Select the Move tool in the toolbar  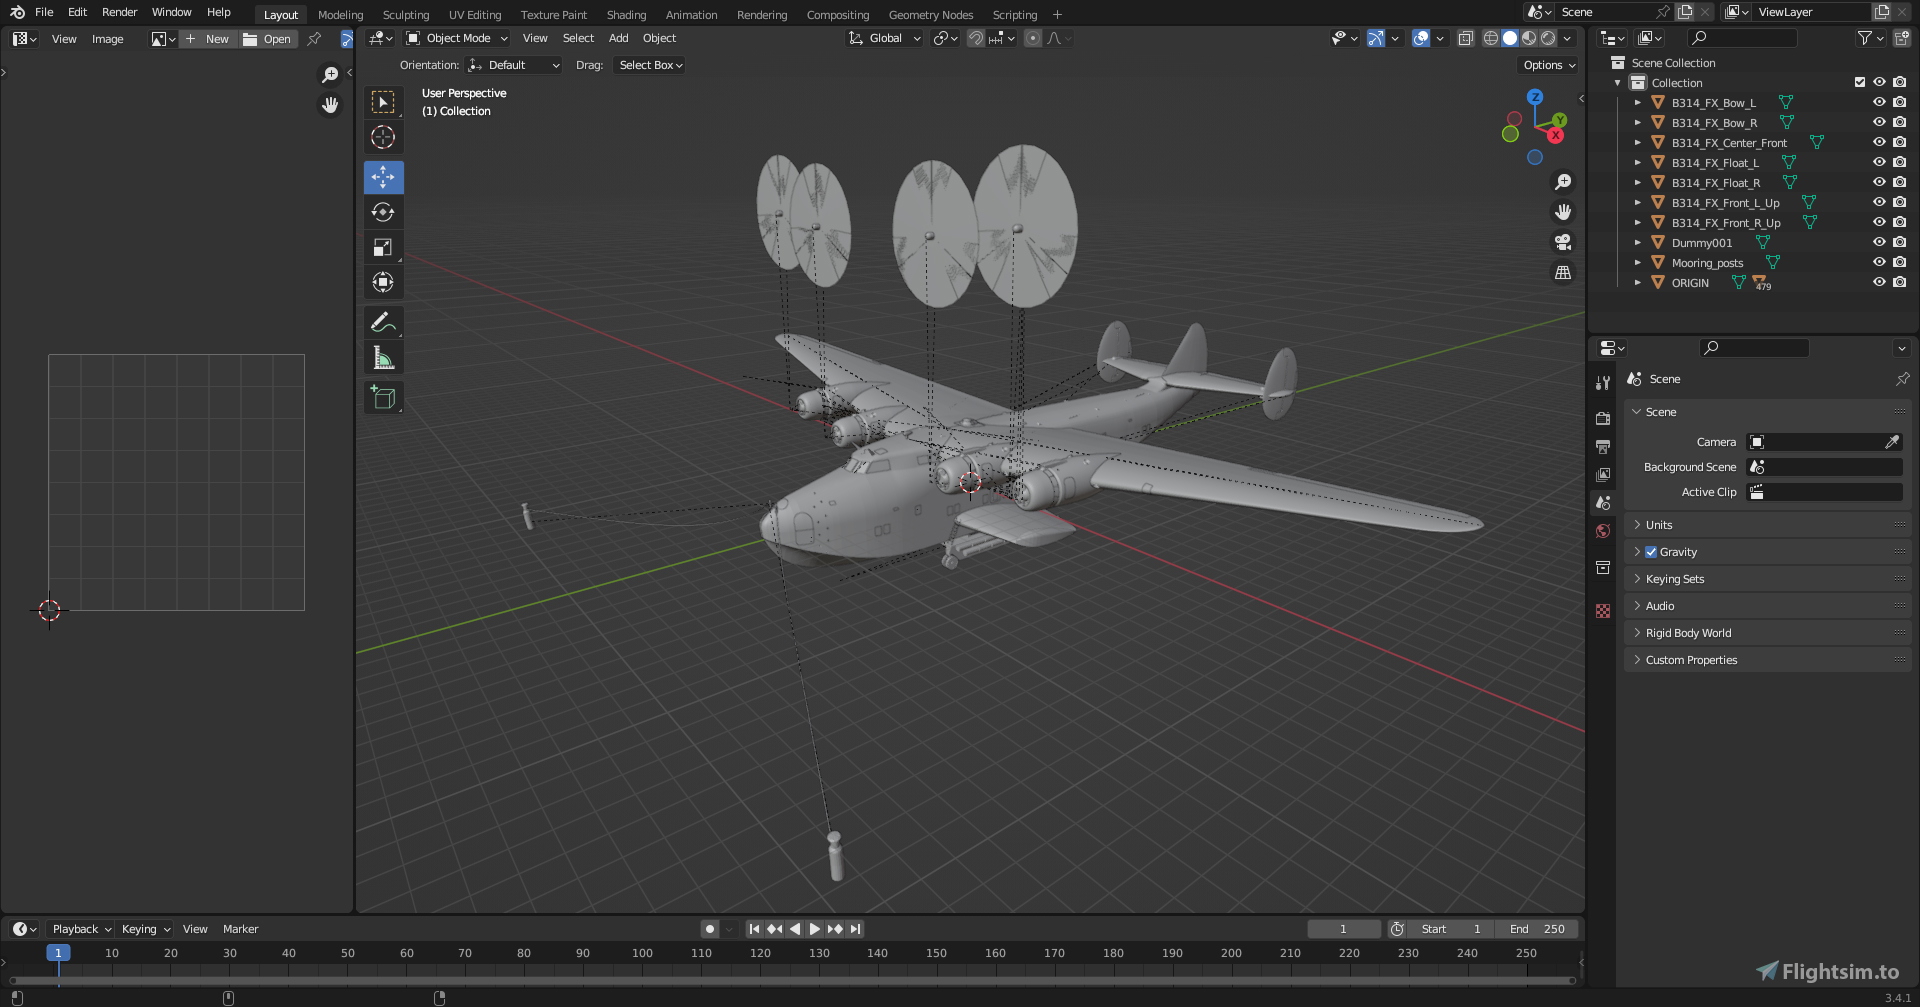[x=383, y=177]
